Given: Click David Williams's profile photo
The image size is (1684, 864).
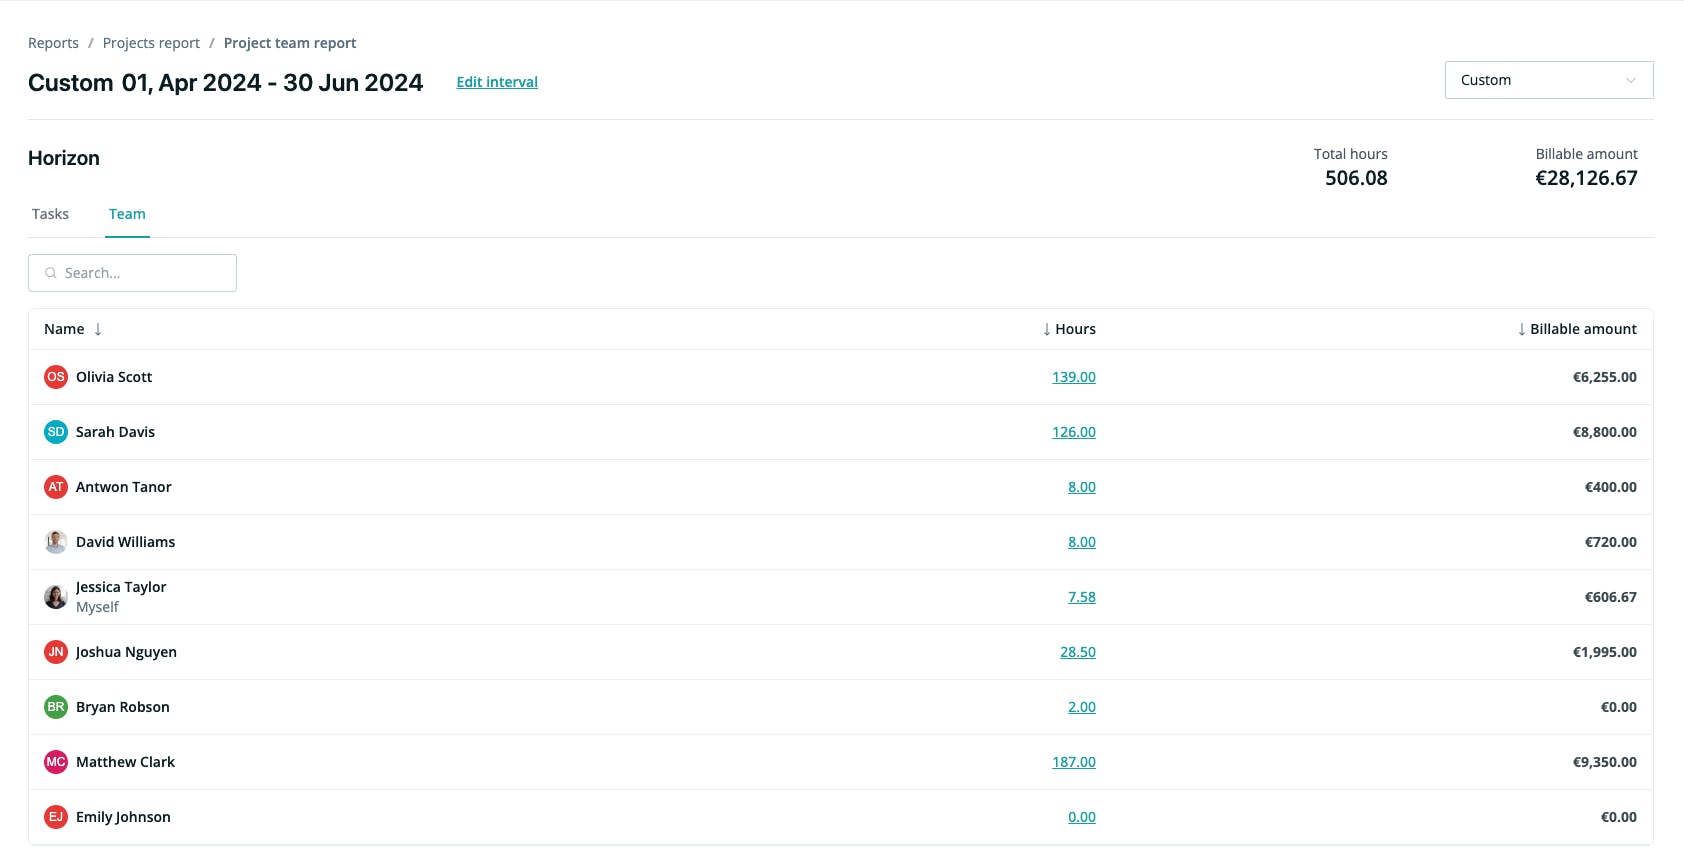Looking at the screenshot, I should coord(56,542).
